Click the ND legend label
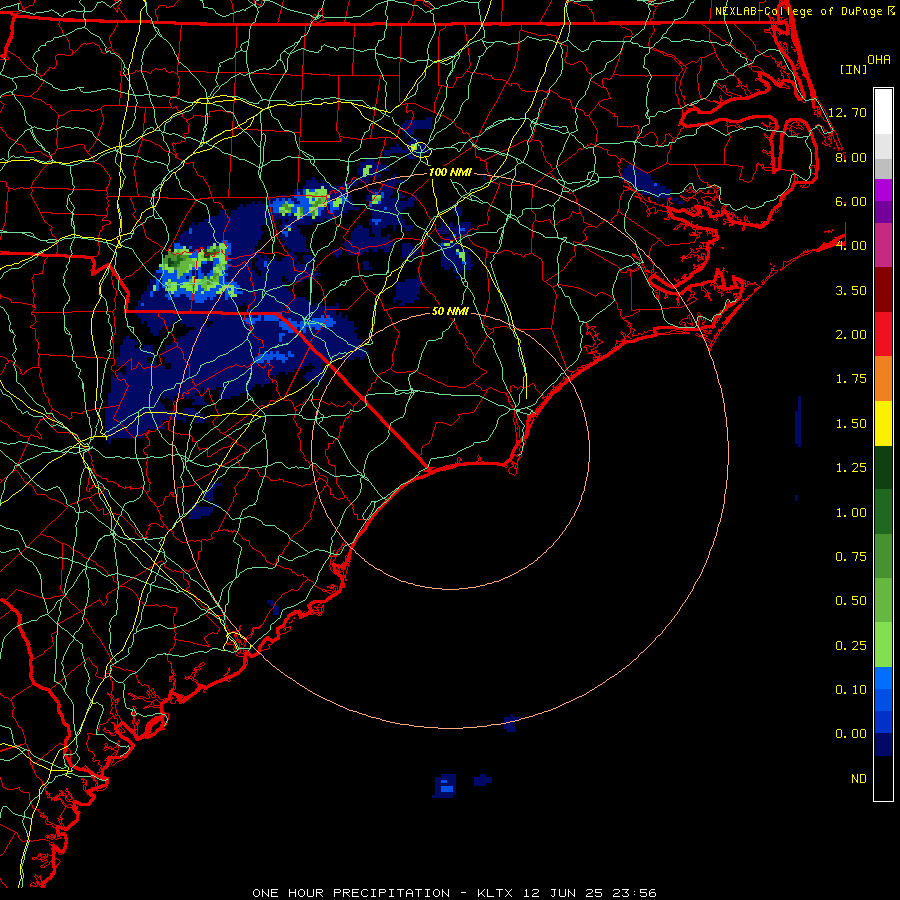Image resolution: width=900 pixels, height=900 pixels. tap(859, 779)
